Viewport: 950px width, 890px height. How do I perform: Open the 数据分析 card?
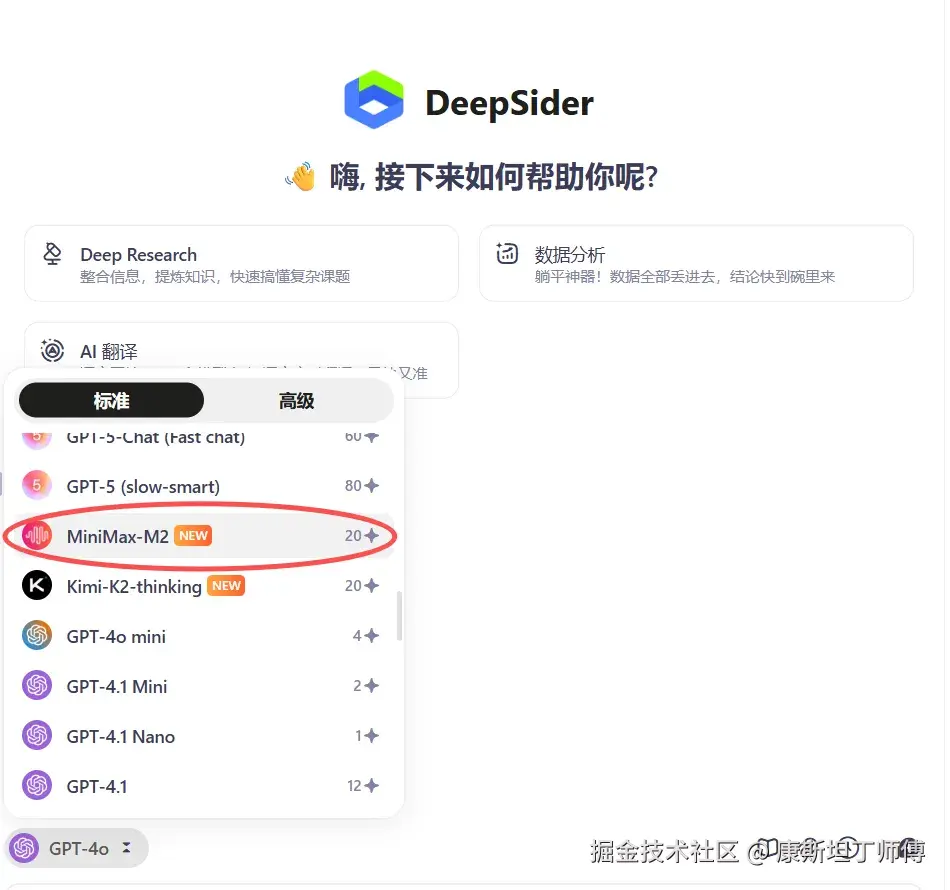coord(695,263)
